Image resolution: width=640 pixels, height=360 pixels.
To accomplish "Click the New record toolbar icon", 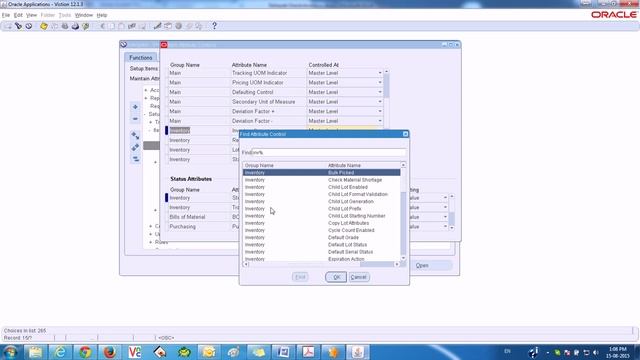I will (x=8, y=26).
